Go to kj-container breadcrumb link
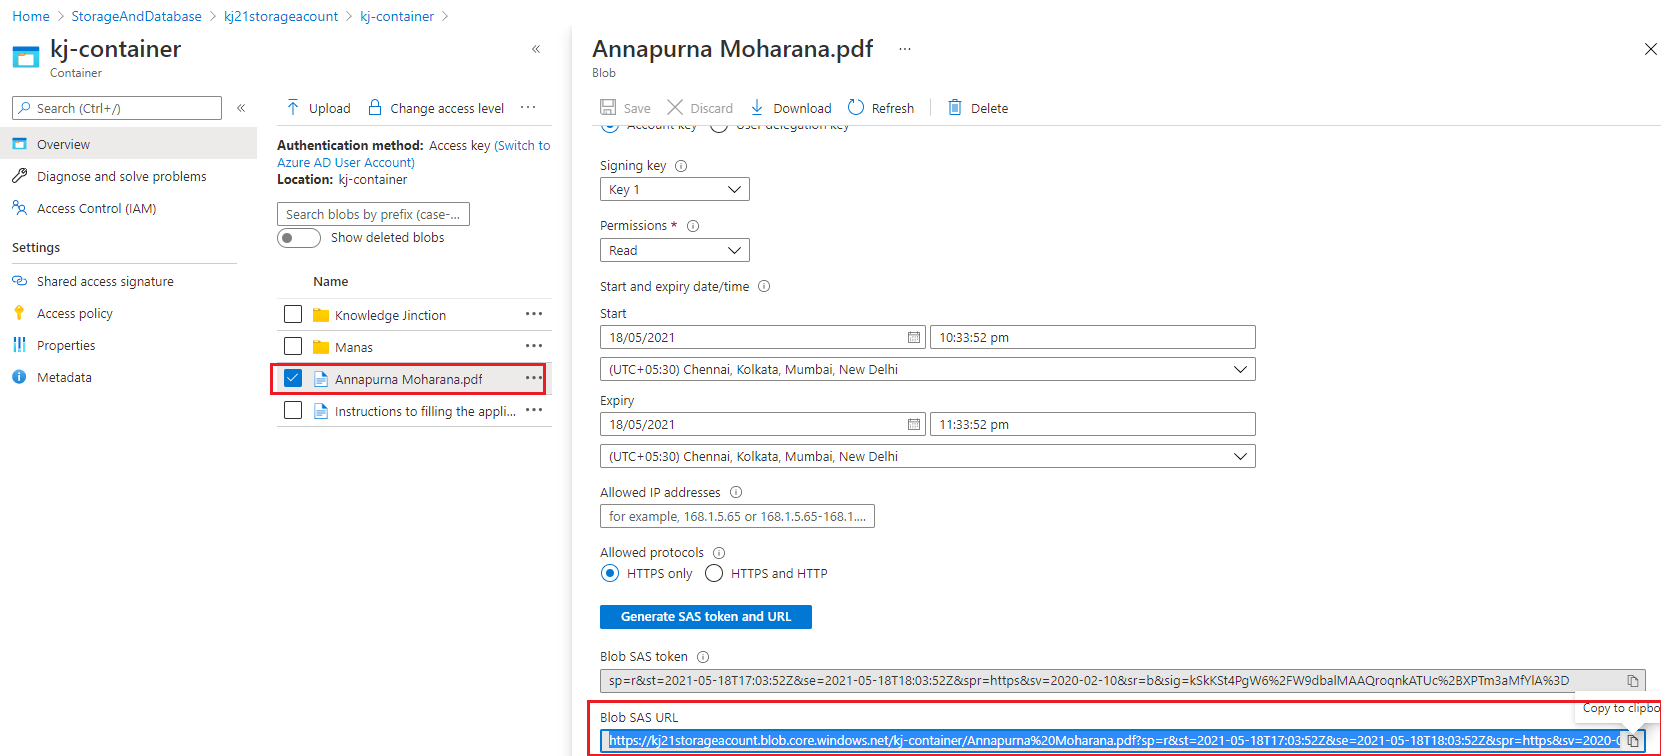Image resolution: width=1661 pixels, height=756 pixels. [397, 16]
